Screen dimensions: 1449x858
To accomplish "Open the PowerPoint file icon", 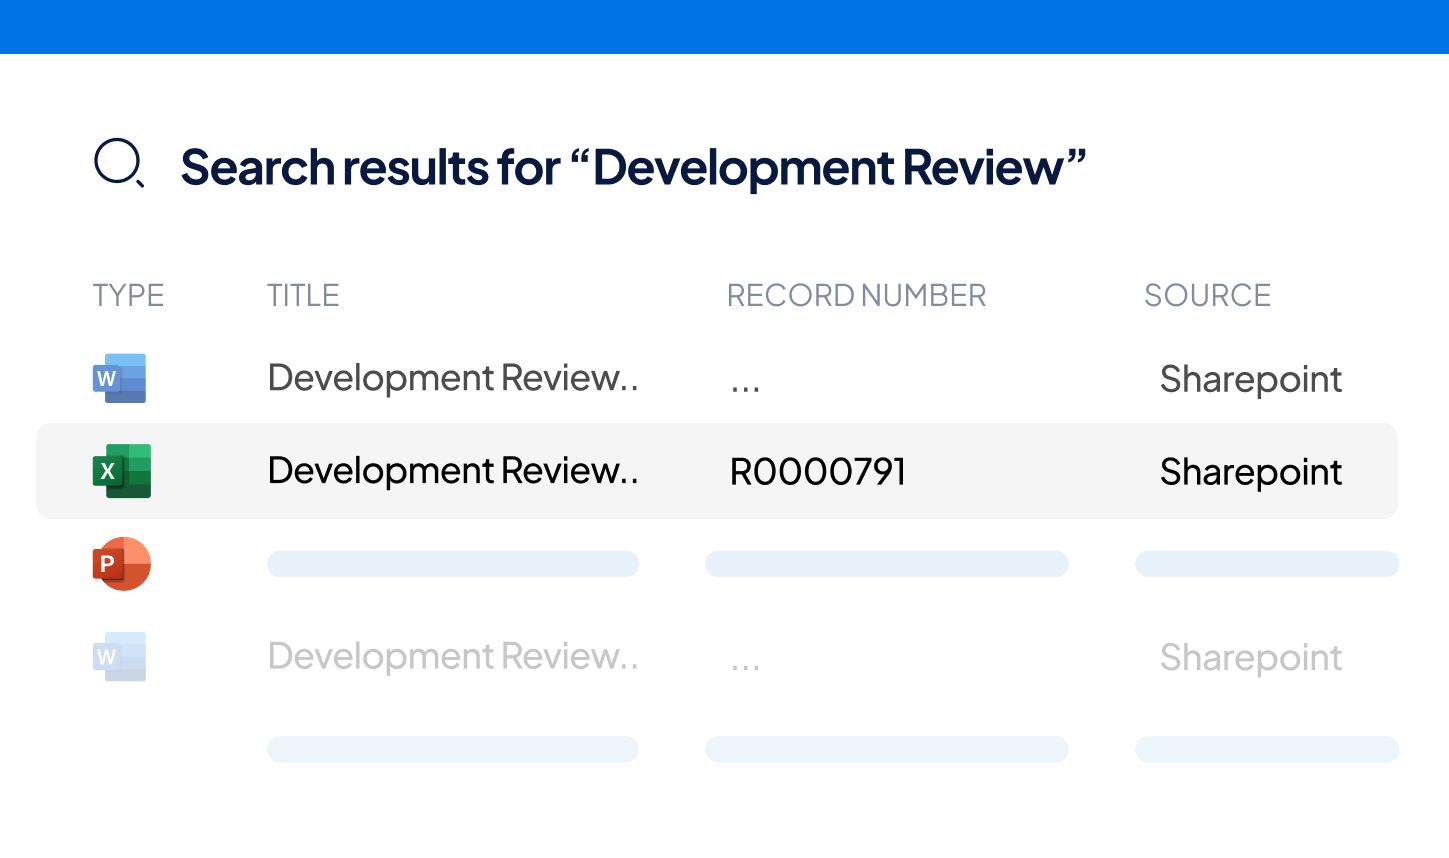I will pos(121,564).
